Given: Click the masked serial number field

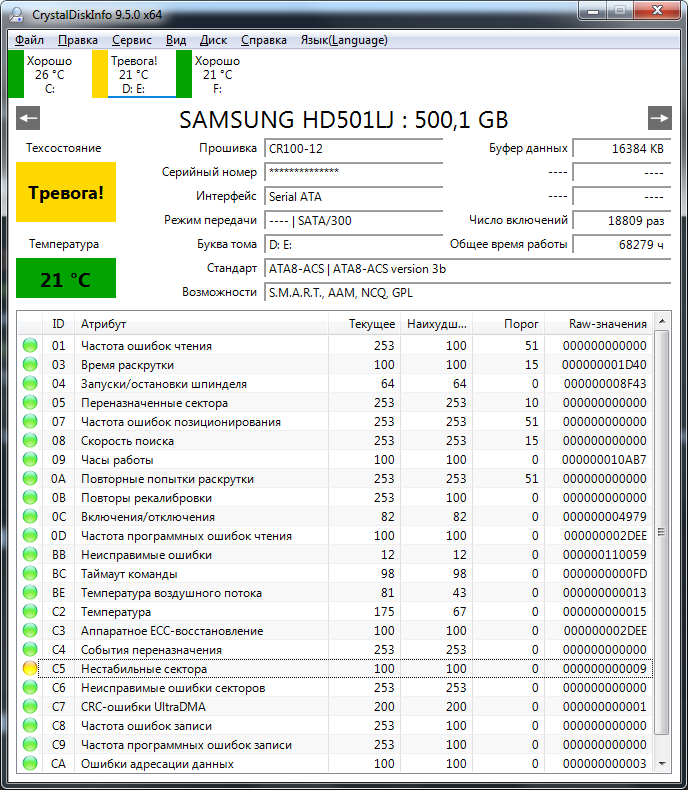Looking at the screenshot, I should (x=353, y=172).
